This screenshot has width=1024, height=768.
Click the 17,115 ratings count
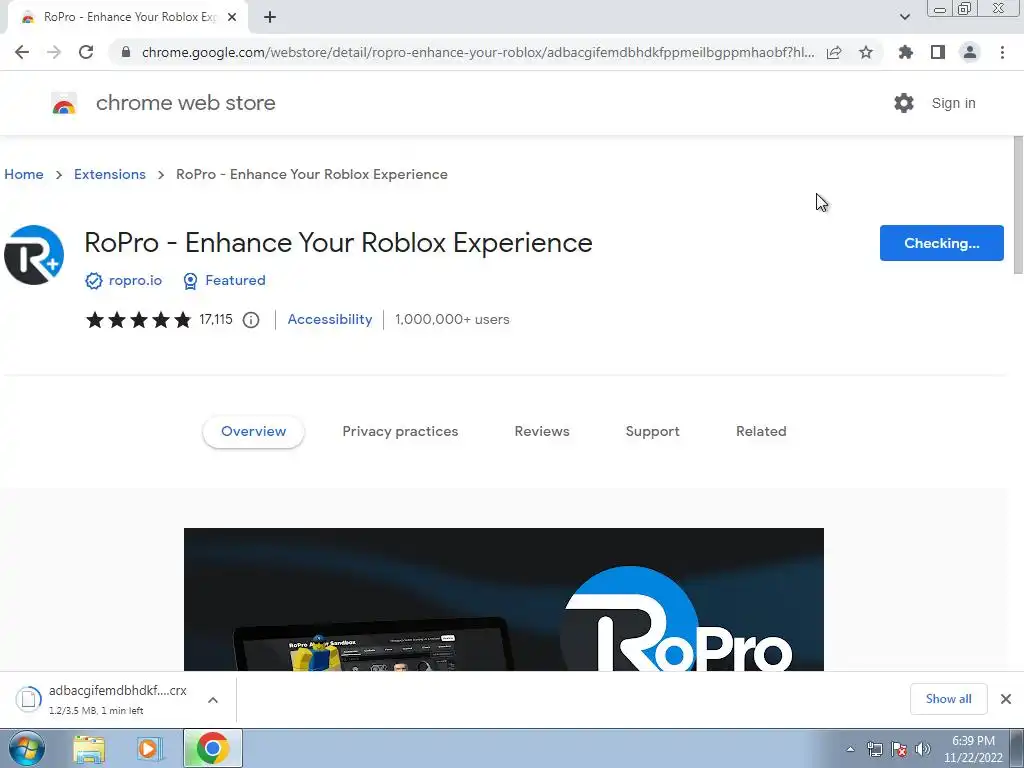tap(216, 319)
